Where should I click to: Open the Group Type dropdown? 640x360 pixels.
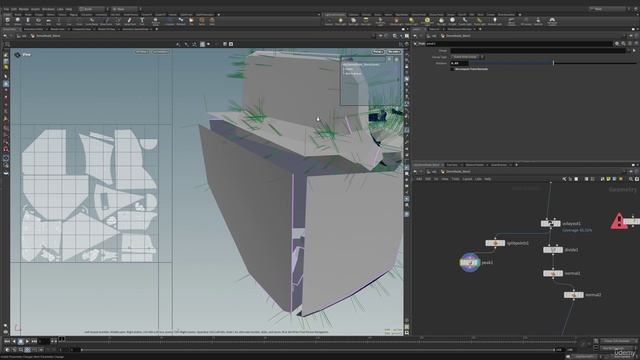467,57
